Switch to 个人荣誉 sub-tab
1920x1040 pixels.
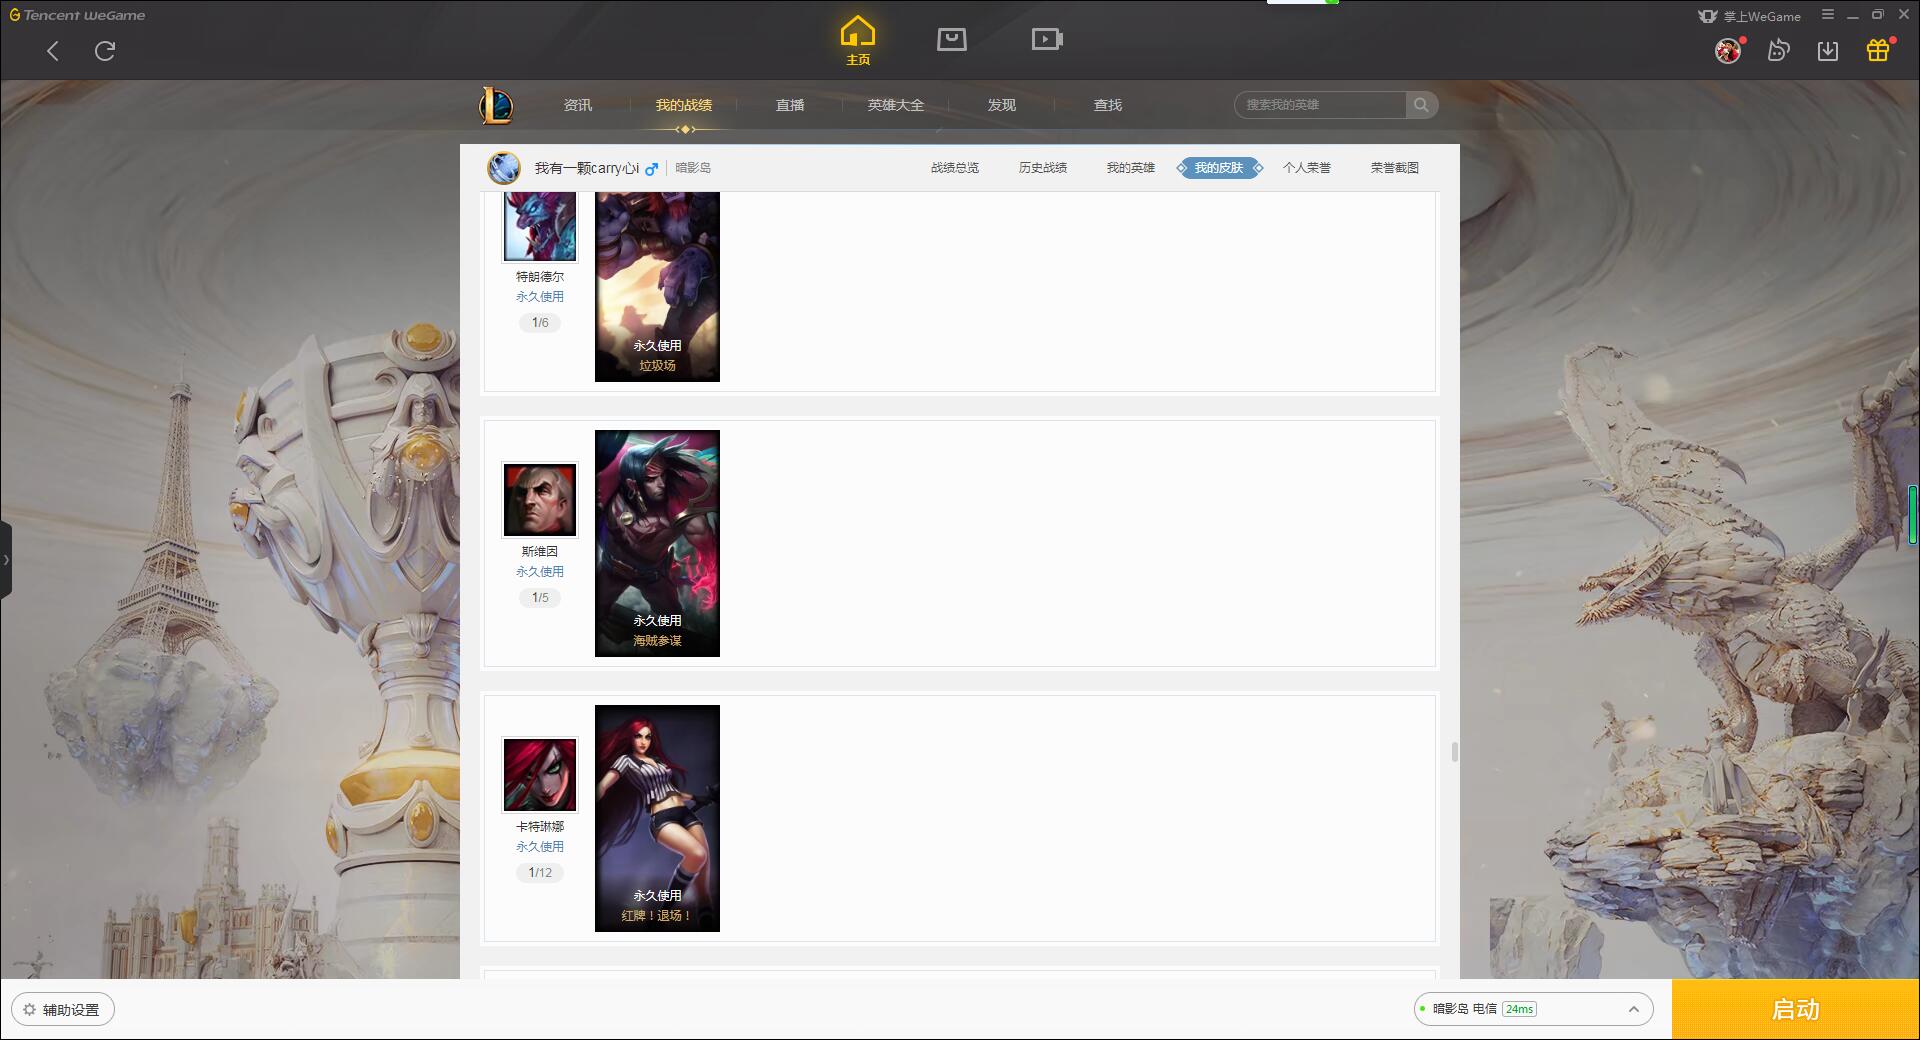[1307, 168]
